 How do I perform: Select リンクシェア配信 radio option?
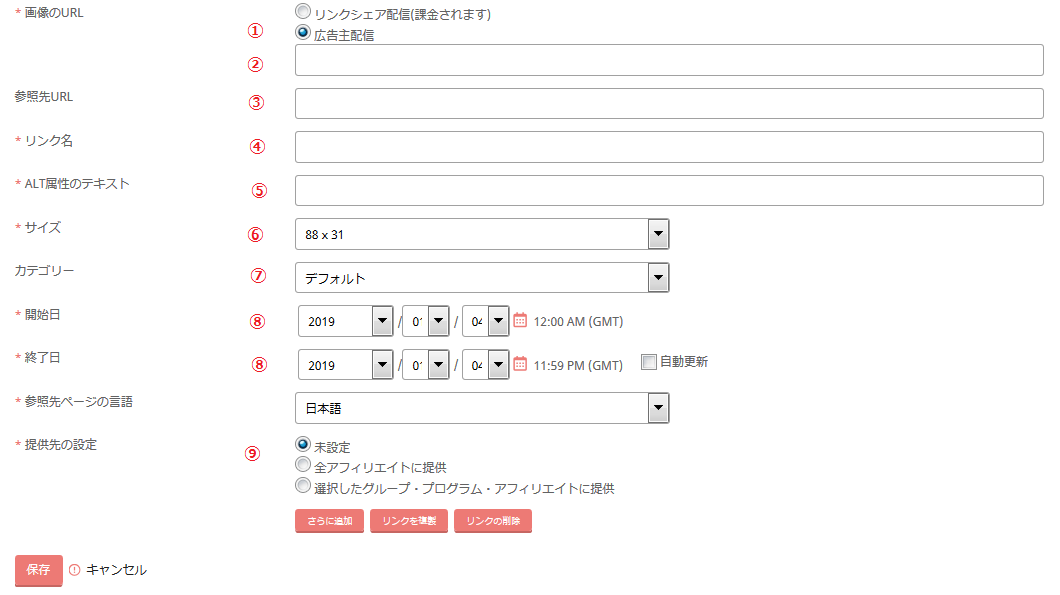[x=303, y=12]
